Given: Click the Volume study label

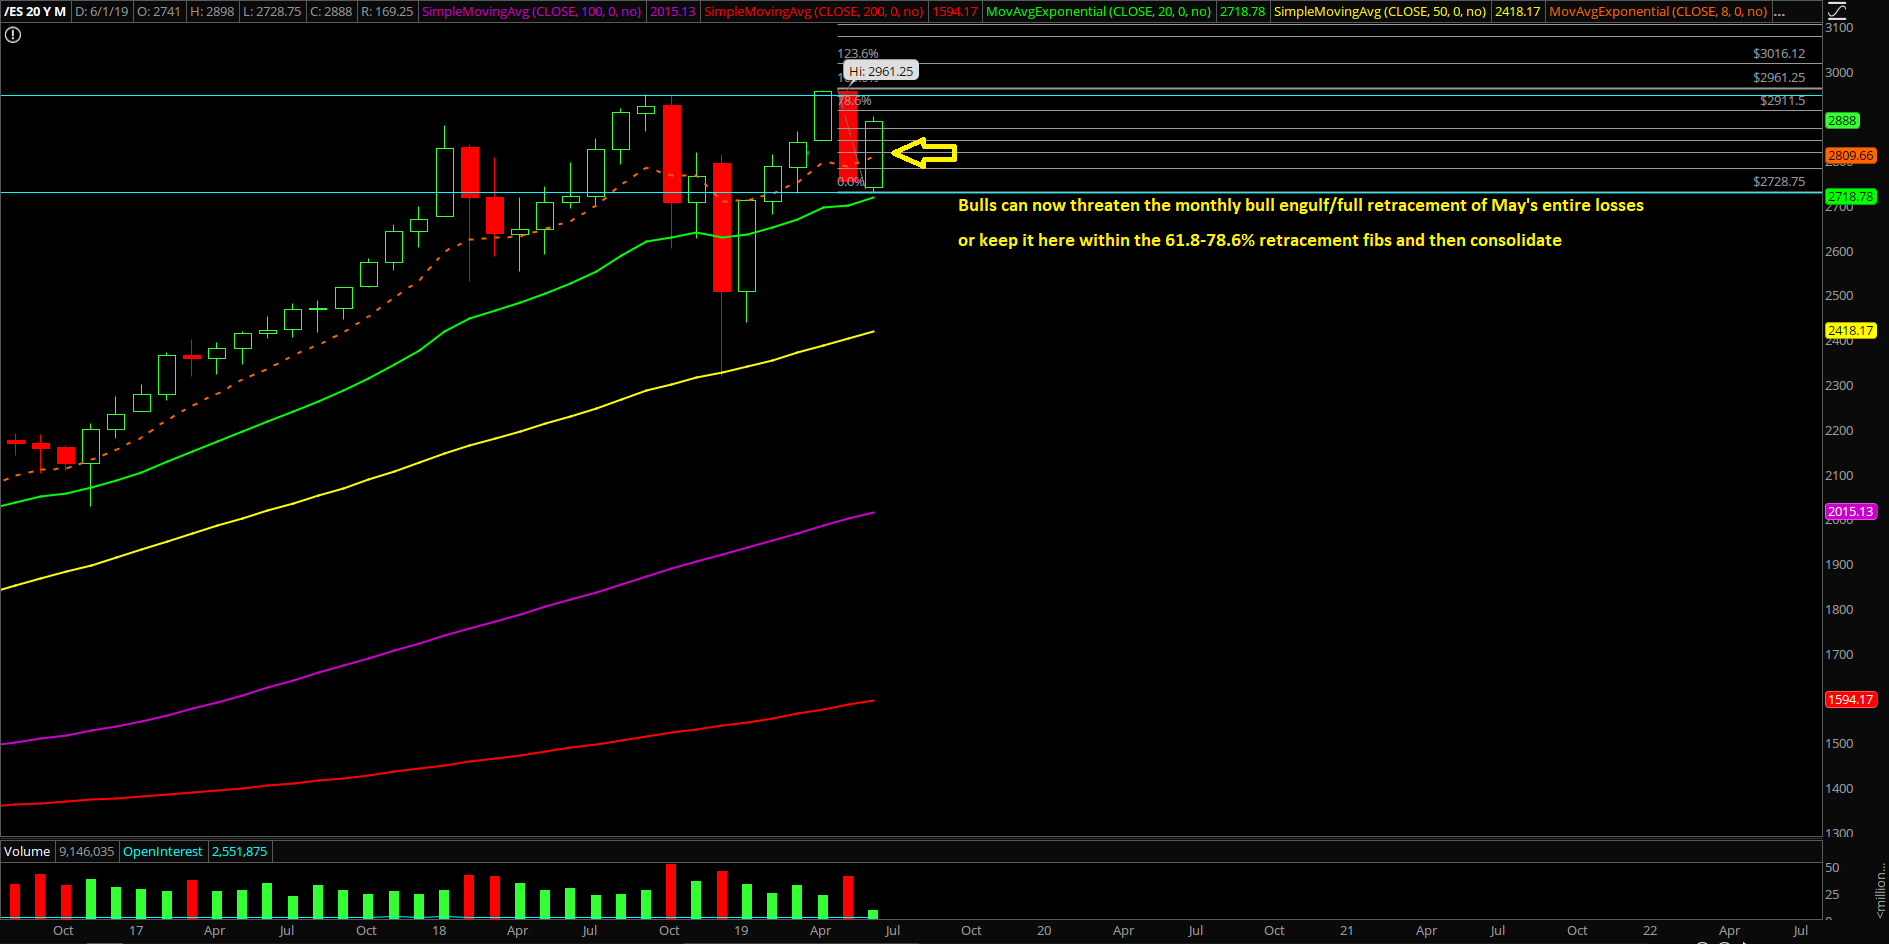Looking at the screenshot, I should click(x=27, y=851).
